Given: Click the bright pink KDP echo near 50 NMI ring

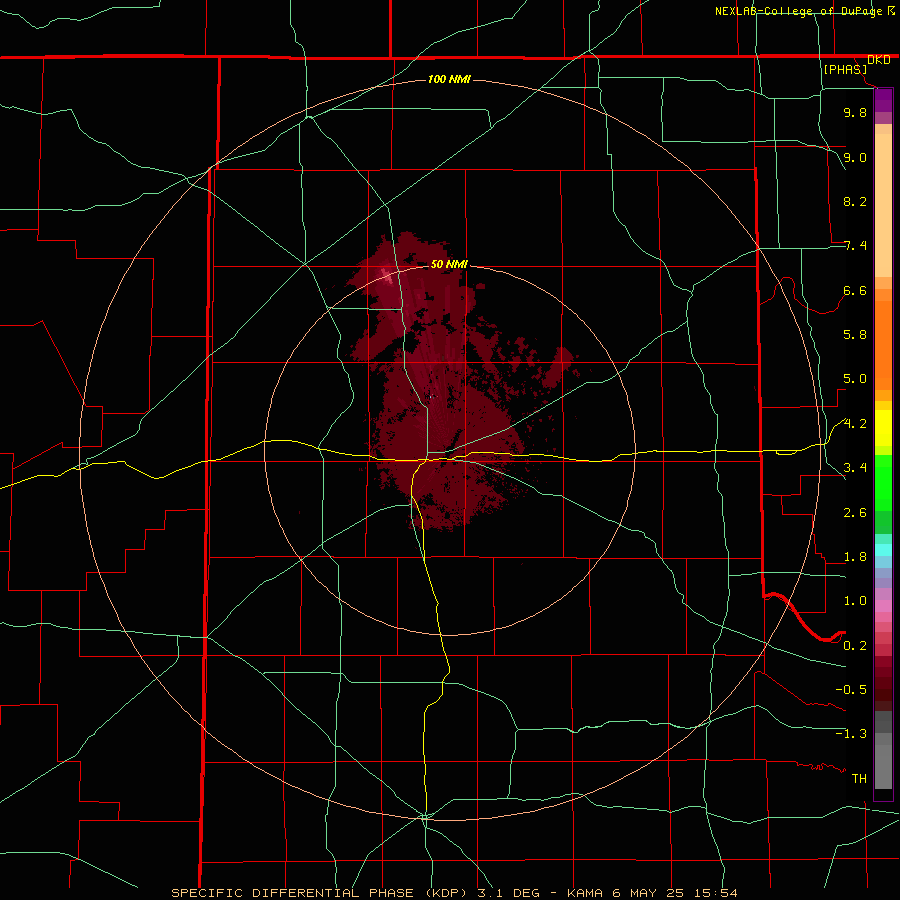Looking at the screenshot, I should 388,277.
